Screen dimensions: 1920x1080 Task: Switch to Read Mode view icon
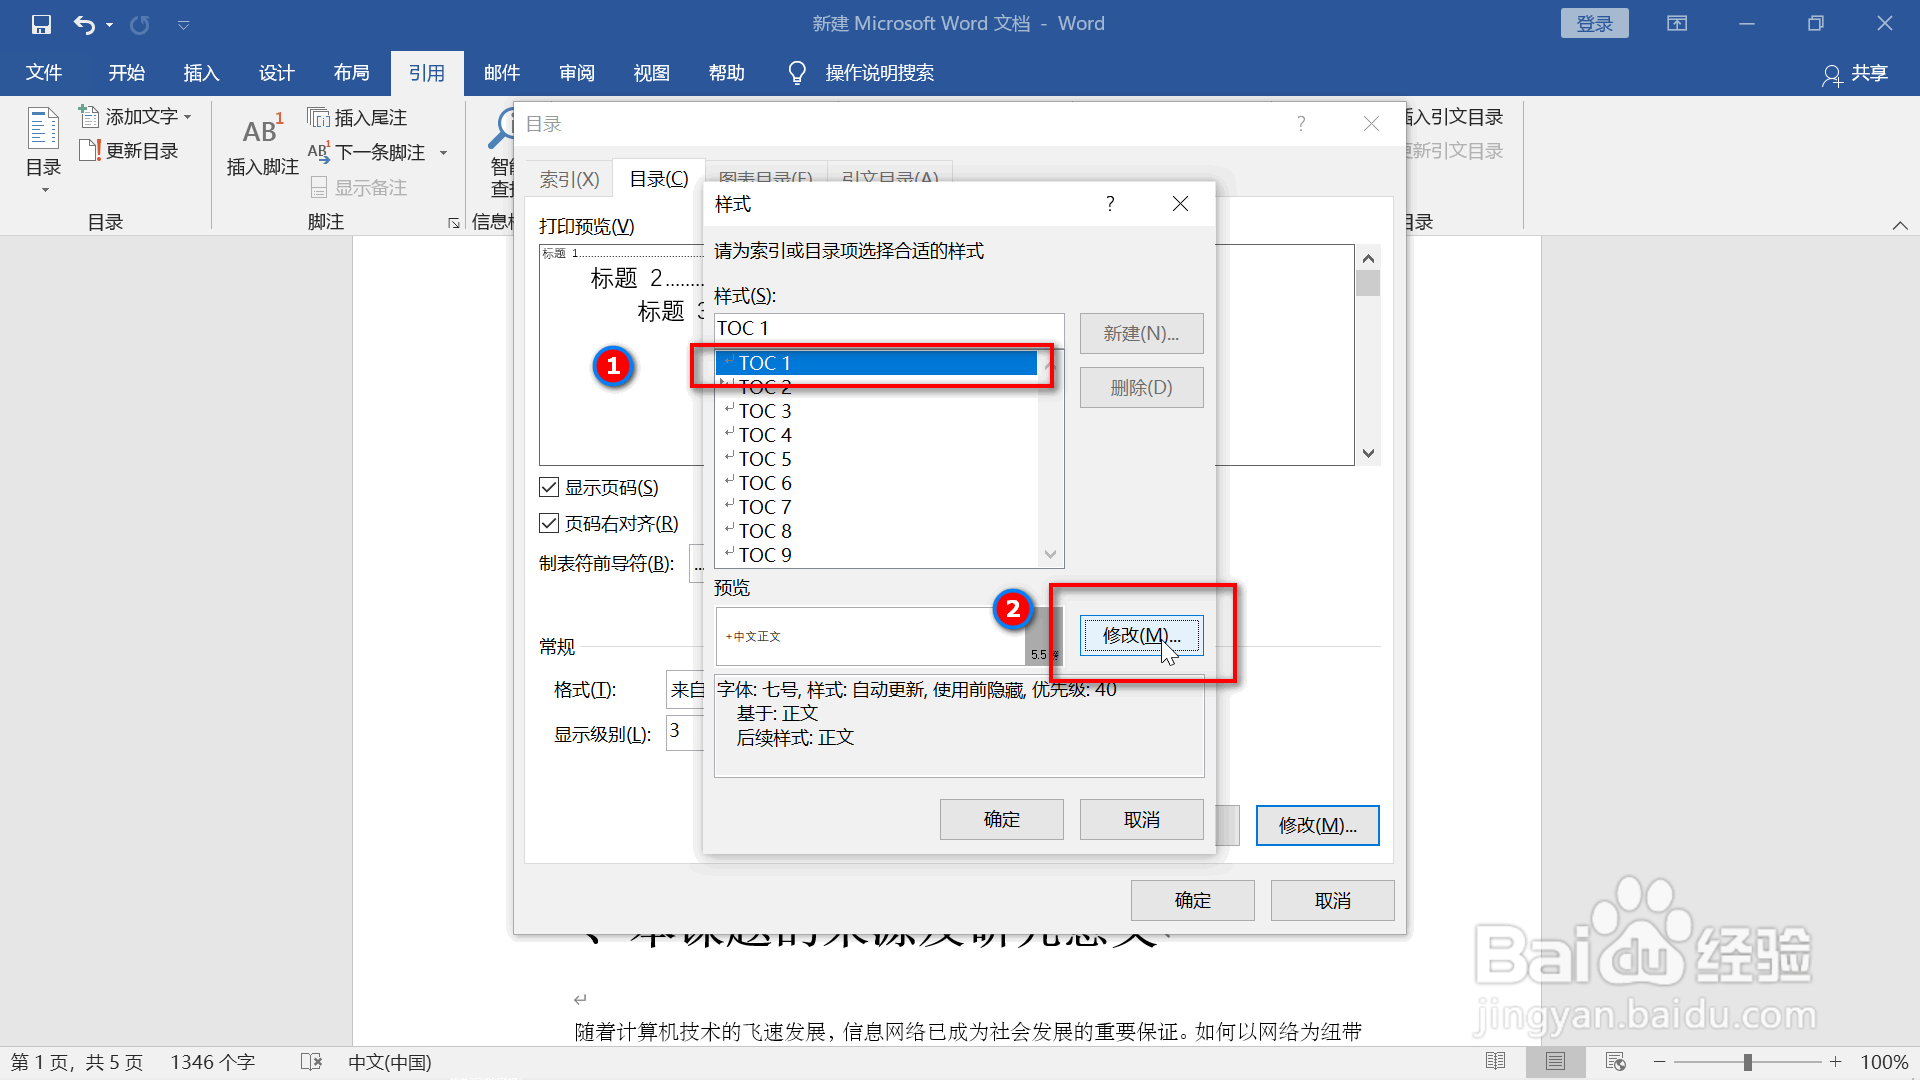(1495, 1061)
